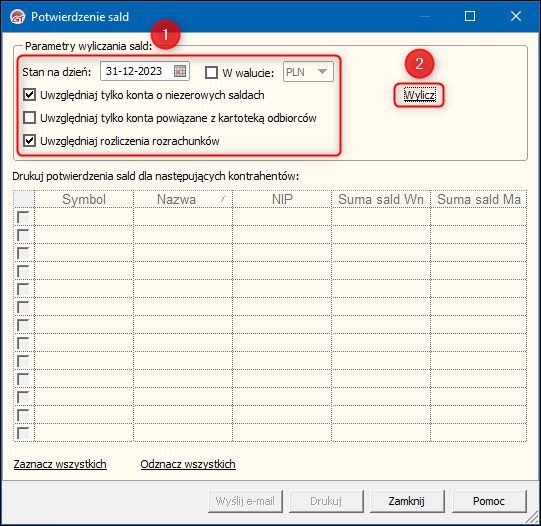Image resolution: width=541 pixels, height=526 pixels.
Task: Click the Suma sald Ma column header
Action: click(x=479, y=199)
